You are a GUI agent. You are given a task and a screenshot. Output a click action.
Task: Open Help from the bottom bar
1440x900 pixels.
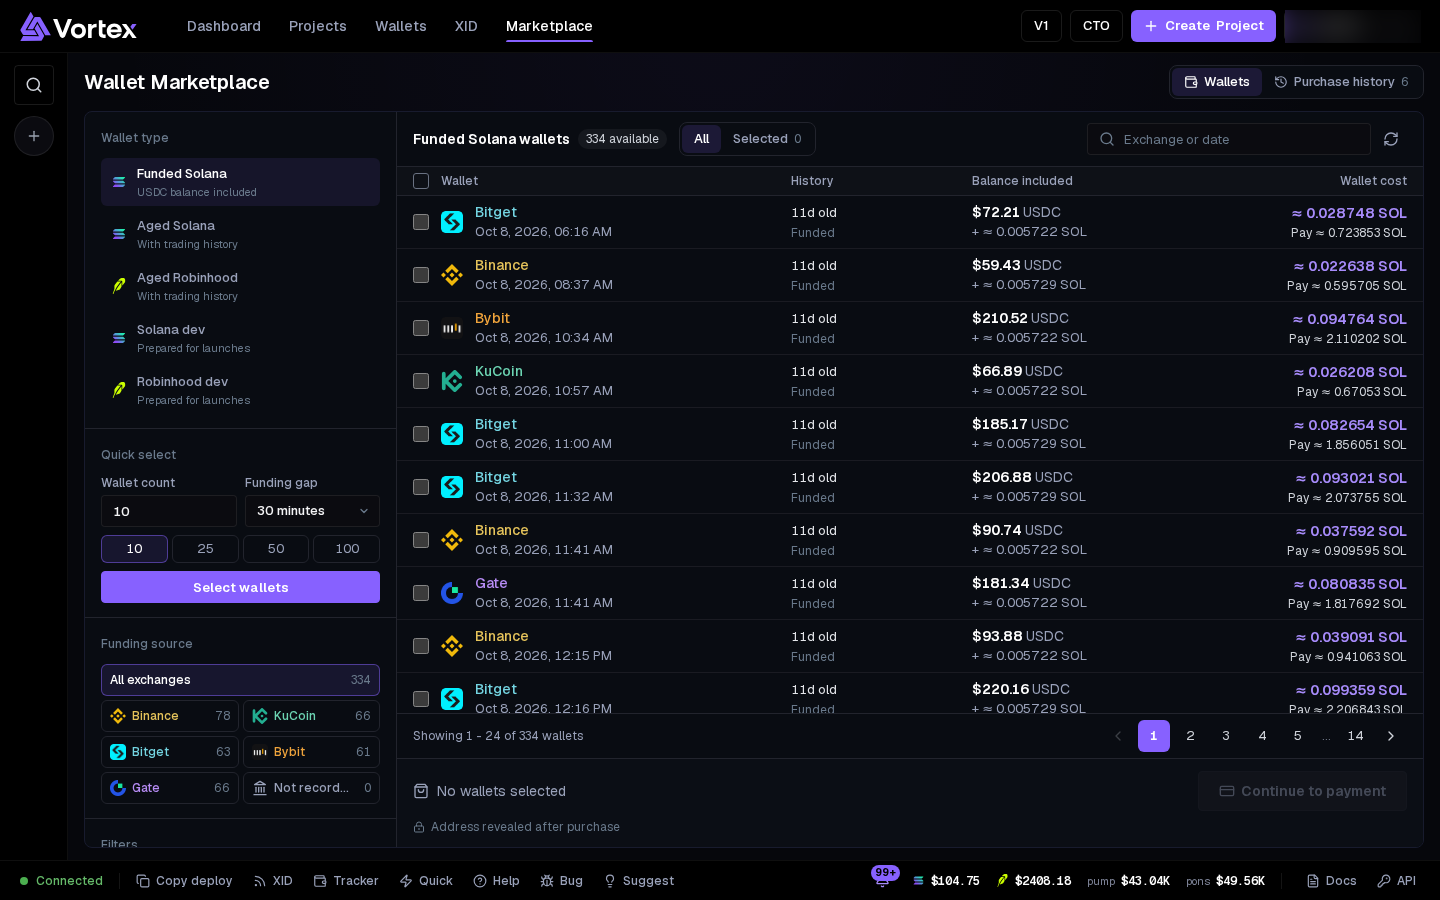point(496,881)
